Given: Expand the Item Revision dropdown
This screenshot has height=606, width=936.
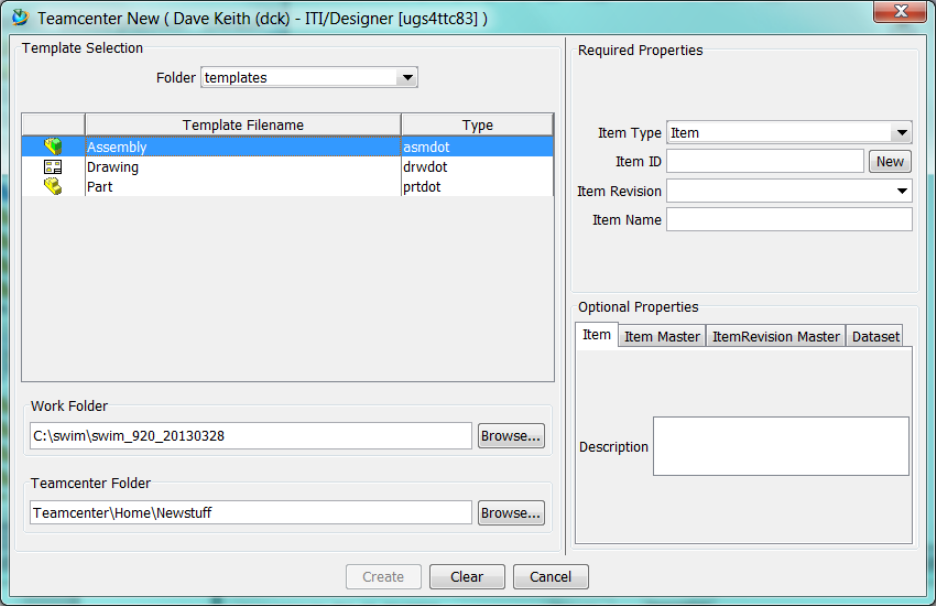Looking at the screenshot, I should pos(901,191).
